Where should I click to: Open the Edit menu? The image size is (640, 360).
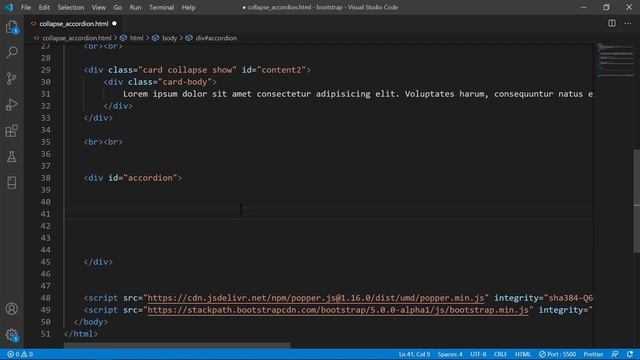click(x=44, y=7)
